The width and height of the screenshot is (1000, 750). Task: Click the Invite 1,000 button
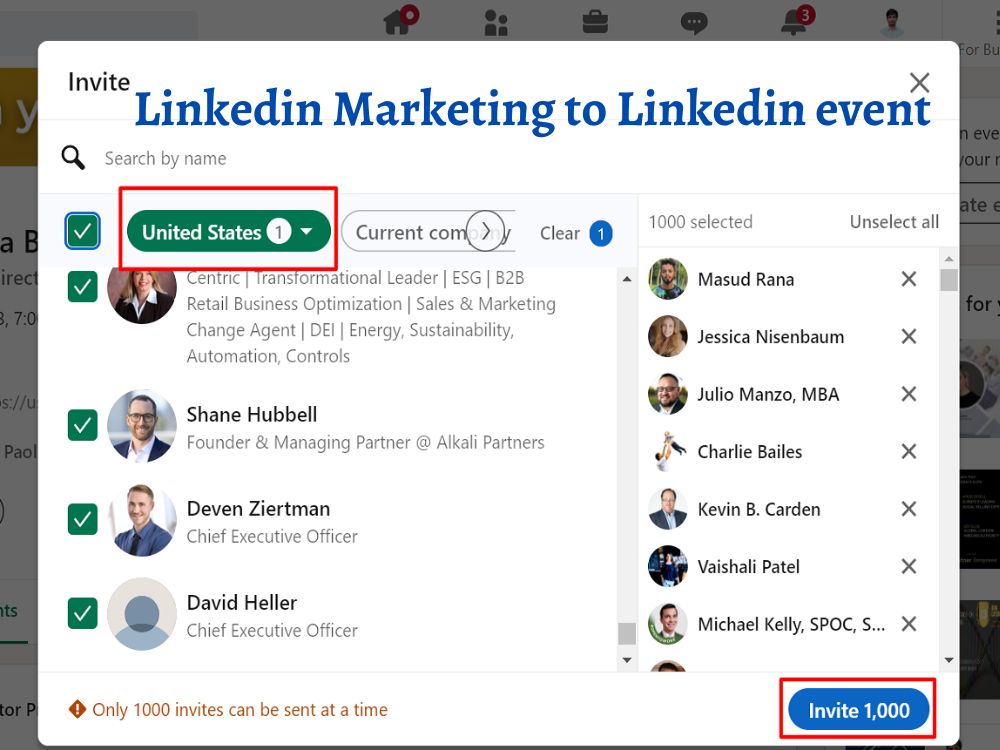(856, 709)
